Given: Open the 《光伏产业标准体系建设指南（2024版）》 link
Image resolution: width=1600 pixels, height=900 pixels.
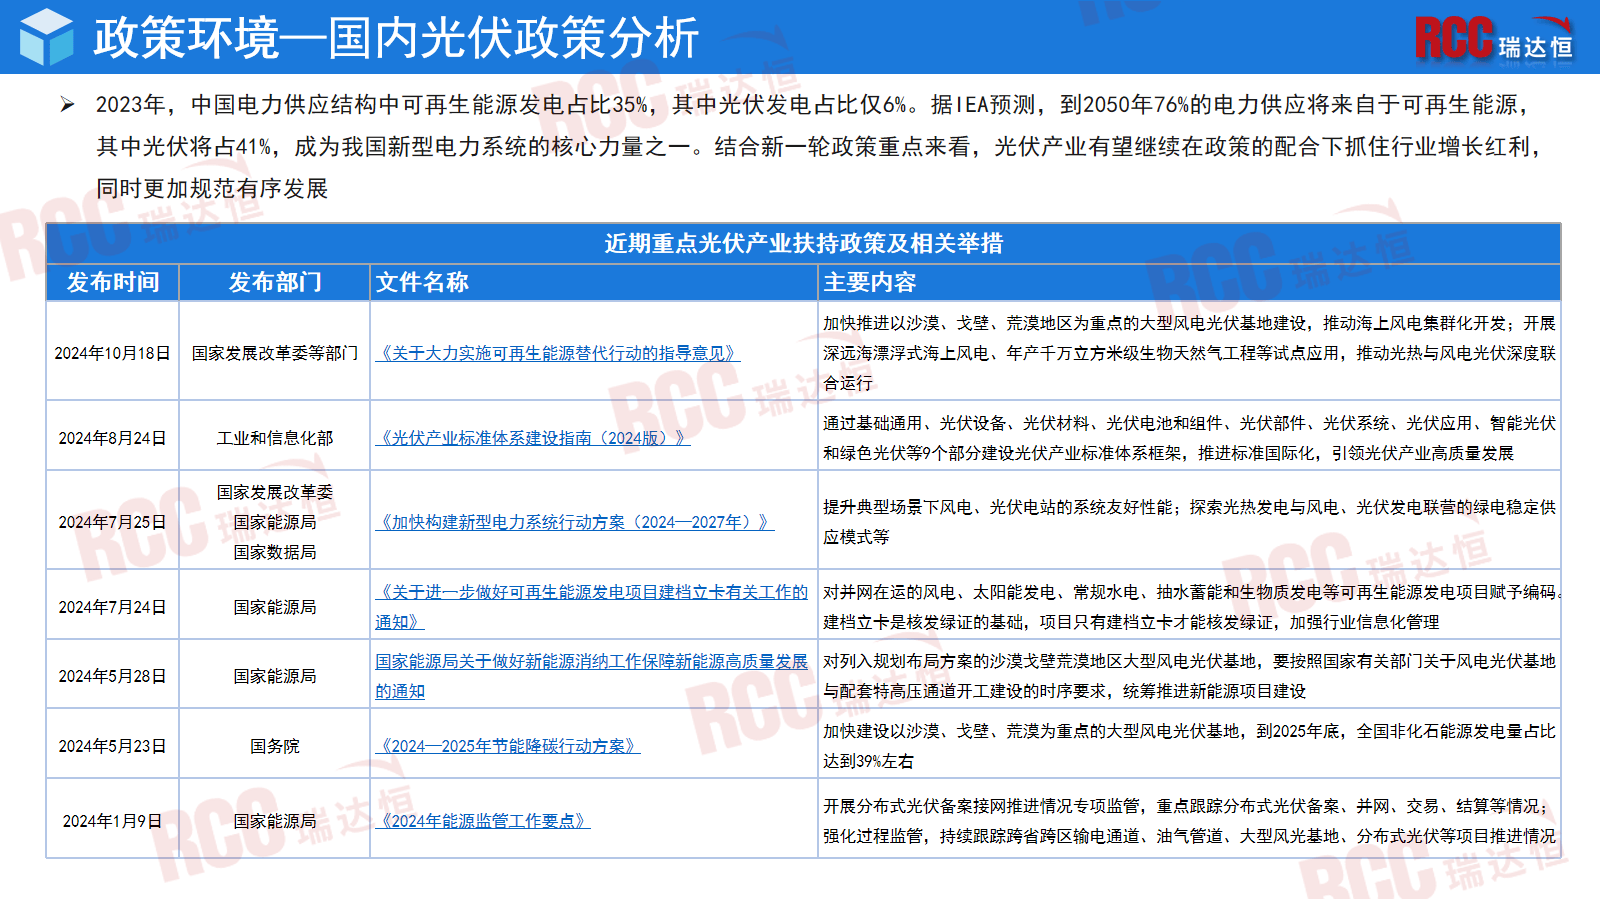Looking at the screenshot, I should (533, 438).
